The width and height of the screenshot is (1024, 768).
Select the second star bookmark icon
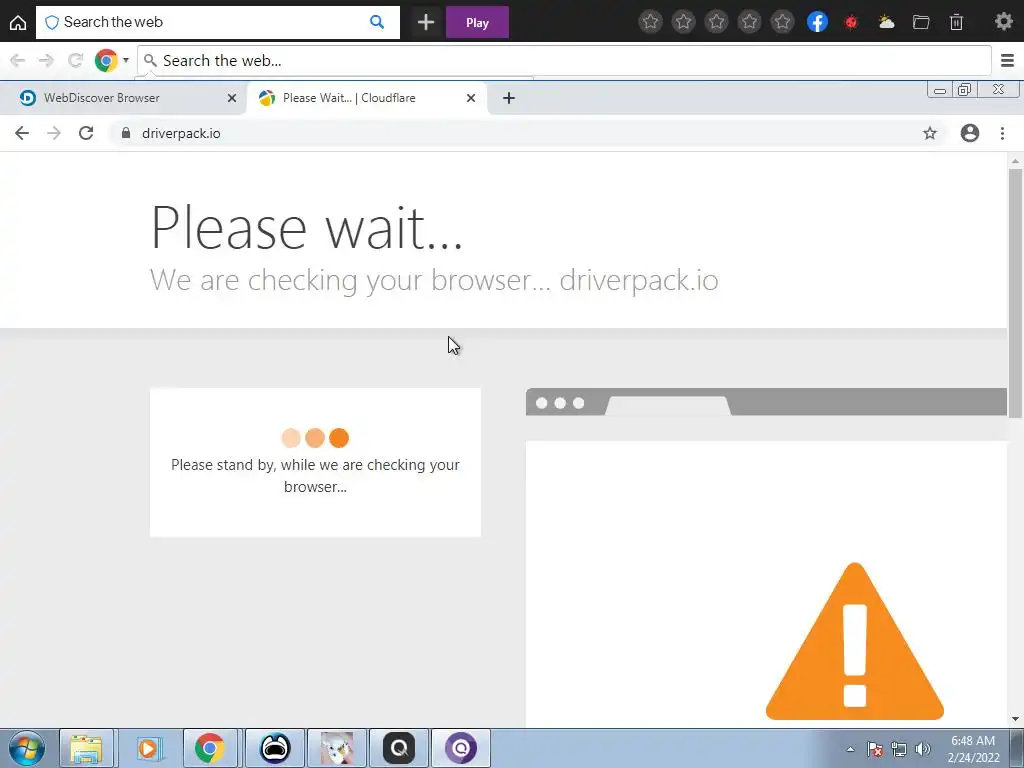point(683,22)
